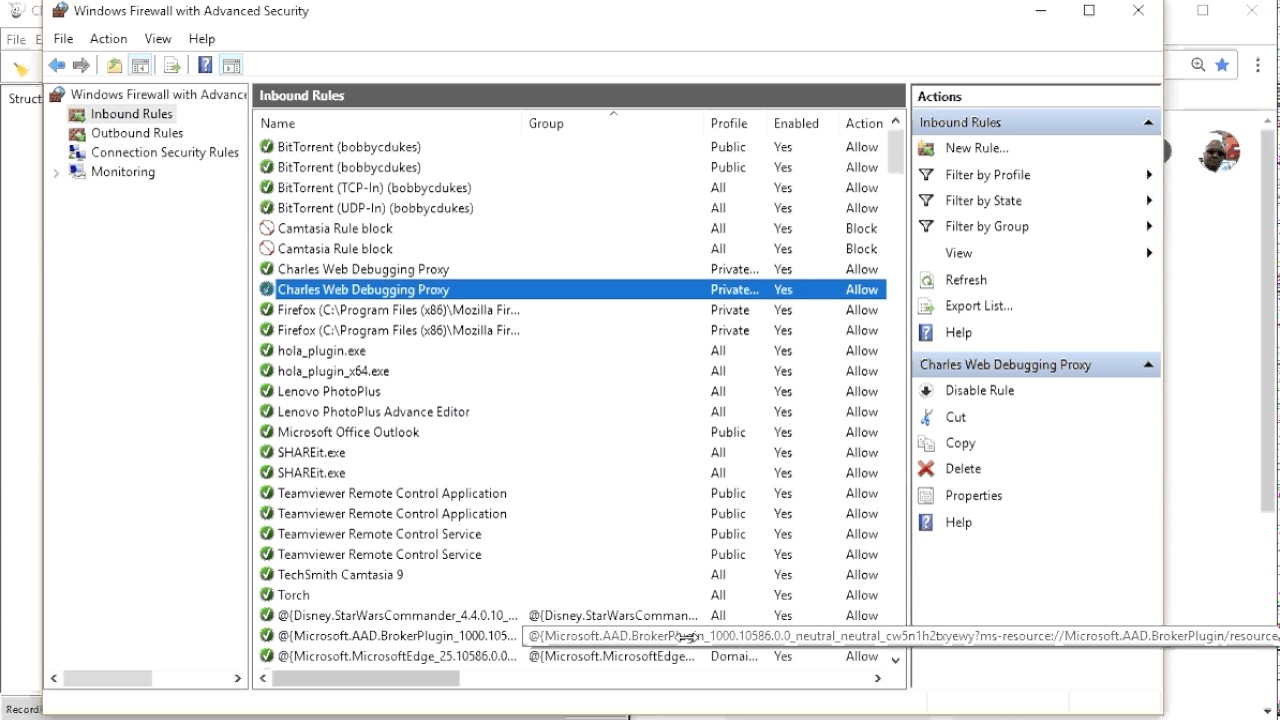1280x720 pixels.
Task: Click the Refresh icon in Actions pane
Action: [926, 280]
